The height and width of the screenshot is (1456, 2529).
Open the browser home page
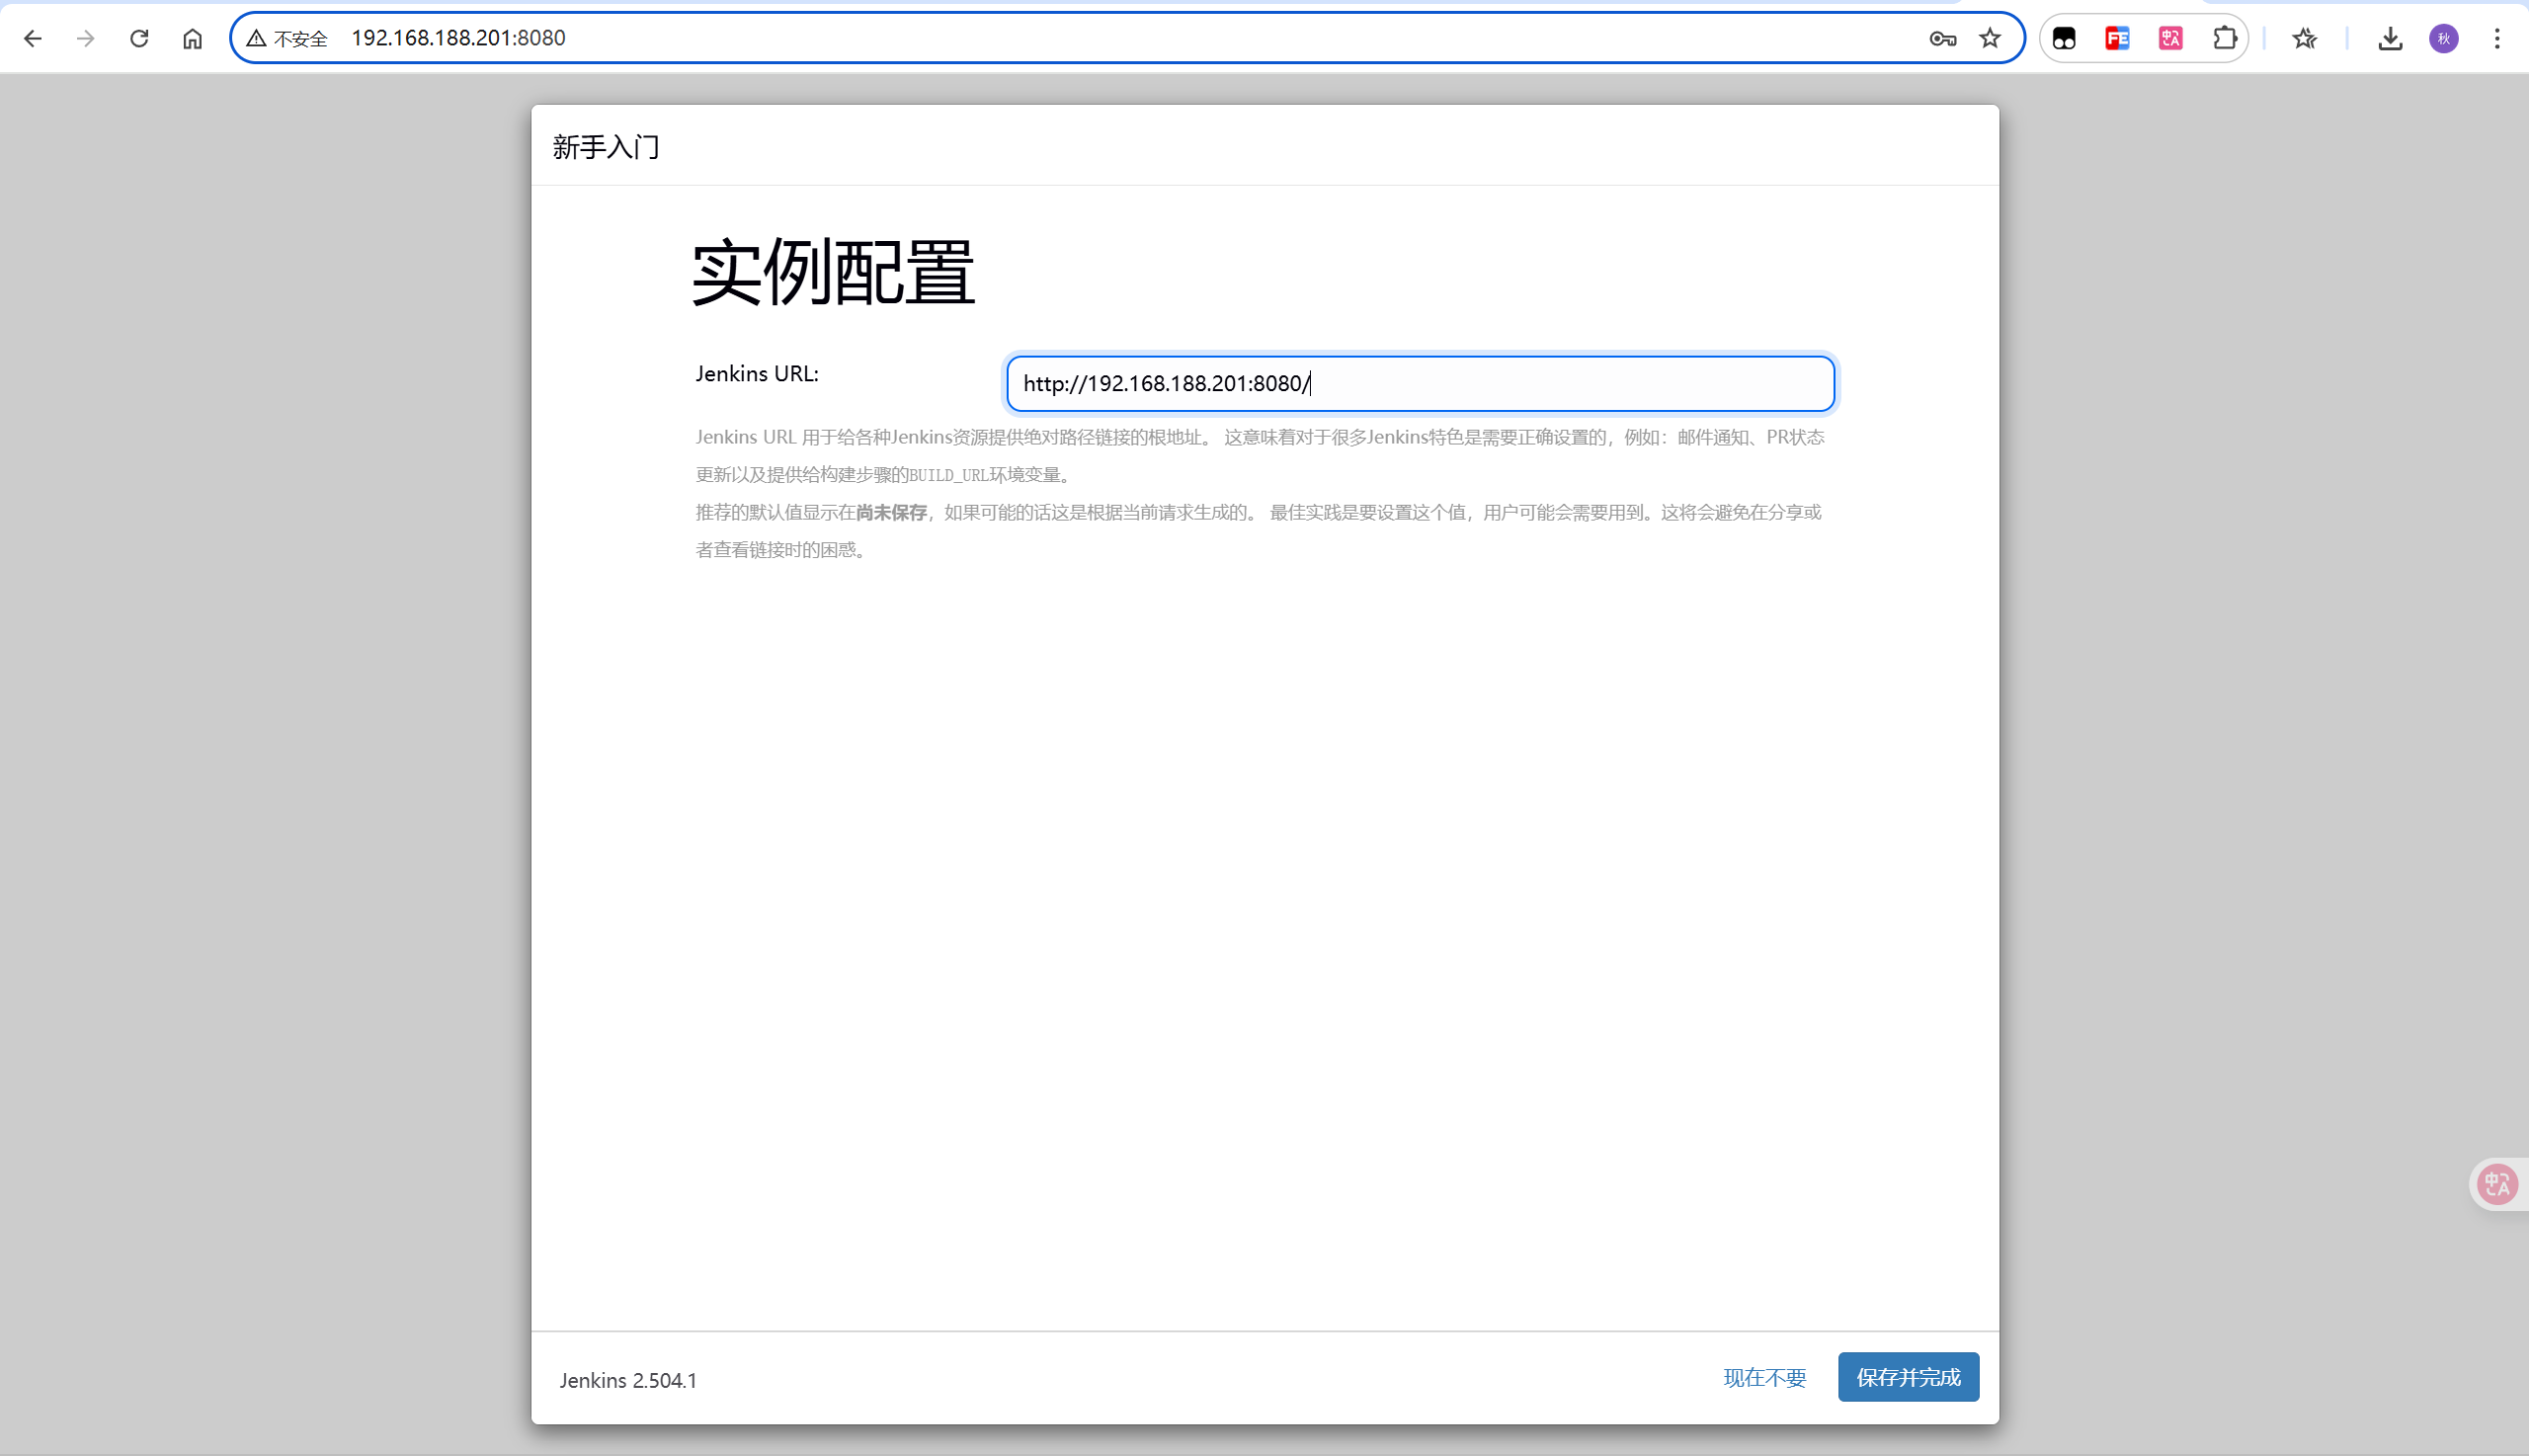point(192,38)
